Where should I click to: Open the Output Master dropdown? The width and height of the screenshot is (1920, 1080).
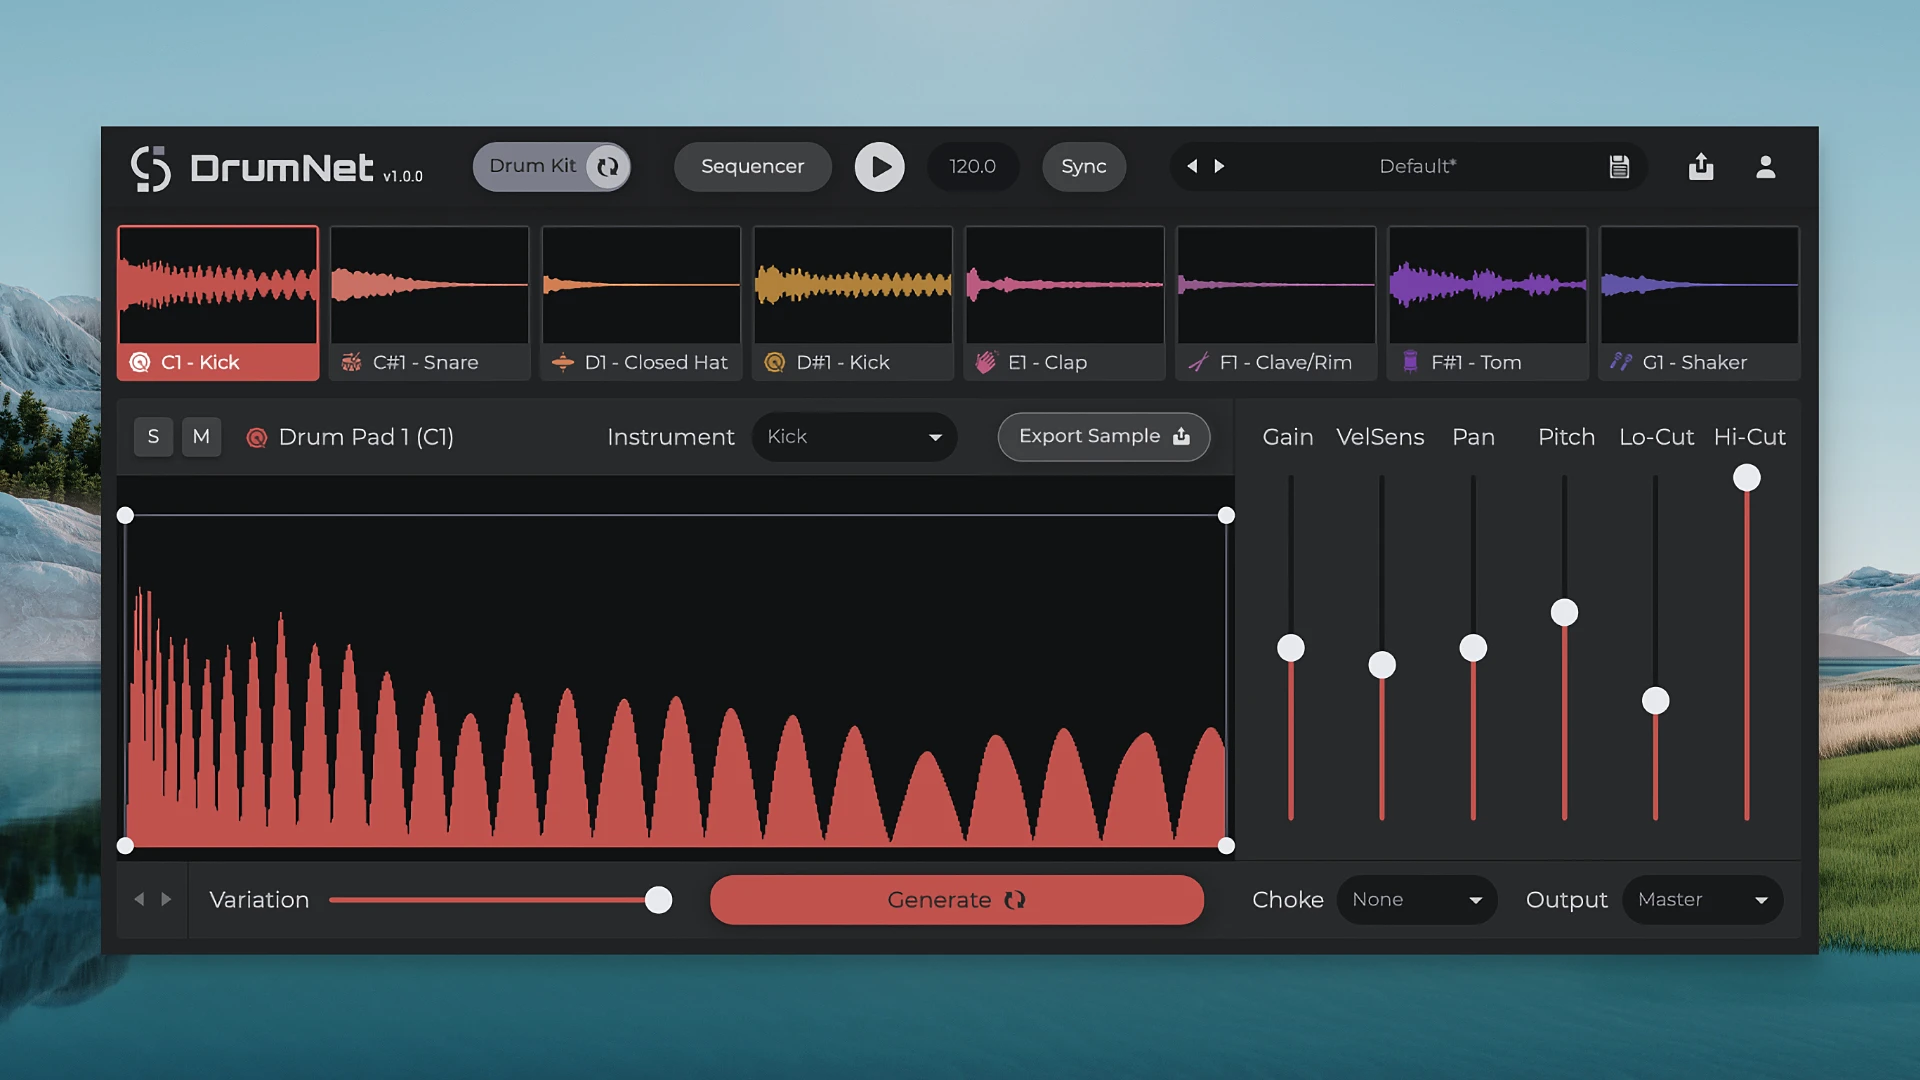(x=1702, y=900)
